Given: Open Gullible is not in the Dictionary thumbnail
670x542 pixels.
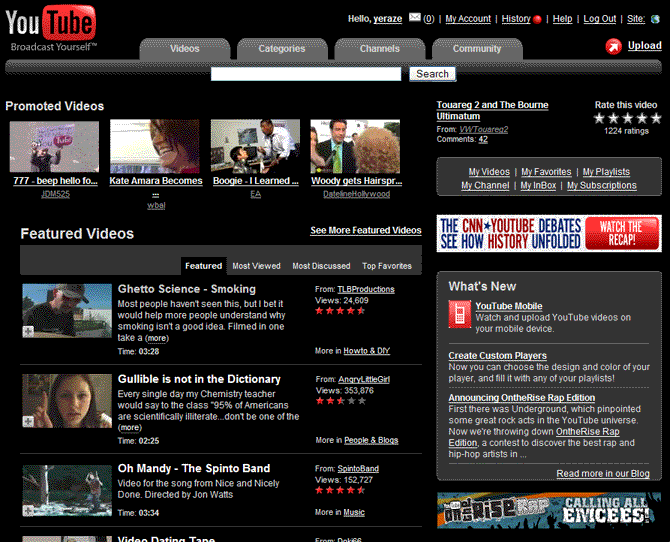Looking at the screenshot, I should pos(67,401).
